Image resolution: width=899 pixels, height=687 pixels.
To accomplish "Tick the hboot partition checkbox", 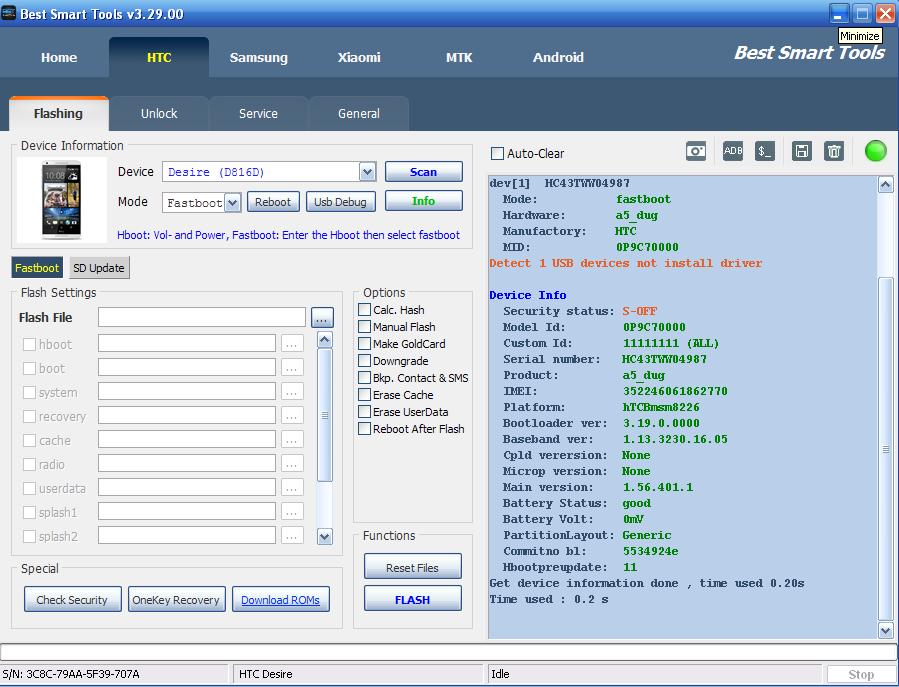I will click(x=29, y=345).
